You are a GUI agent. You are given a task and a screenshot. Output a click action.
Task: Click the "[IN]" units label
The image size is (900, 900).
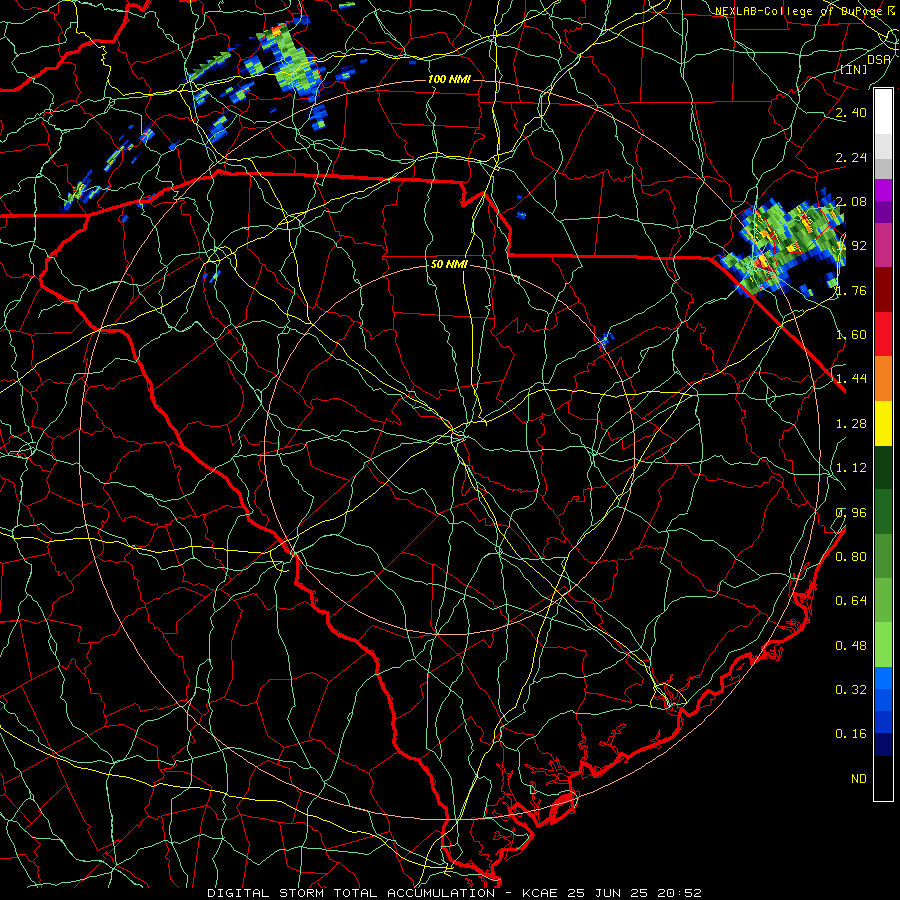click(854, 69)
